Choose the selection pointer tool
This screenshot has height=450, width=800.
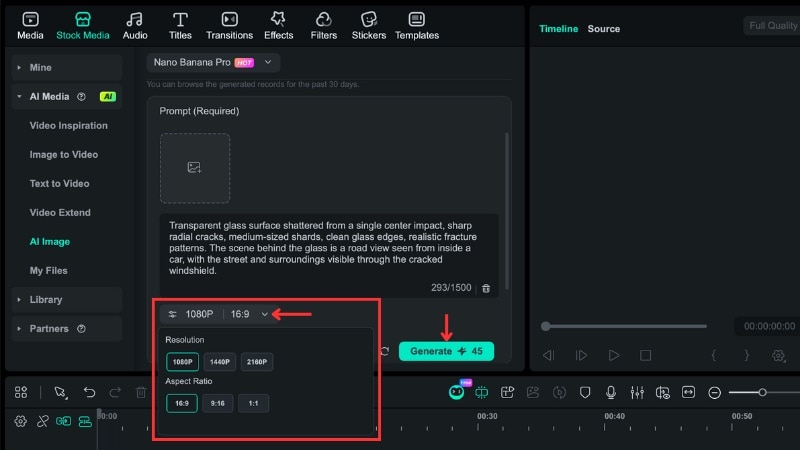pyautogui.click(x=60, y=392)
